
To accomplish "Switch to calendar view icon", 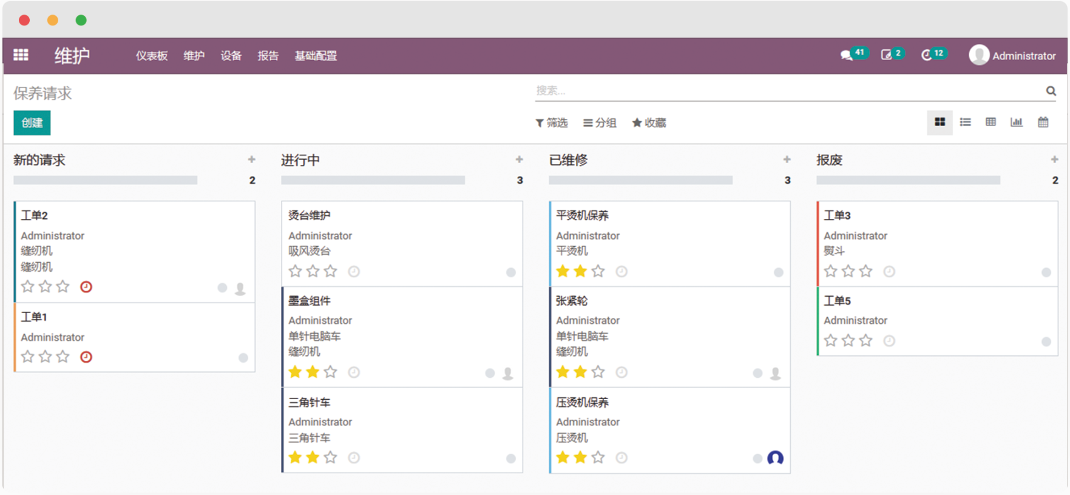I will [1043, 122].
